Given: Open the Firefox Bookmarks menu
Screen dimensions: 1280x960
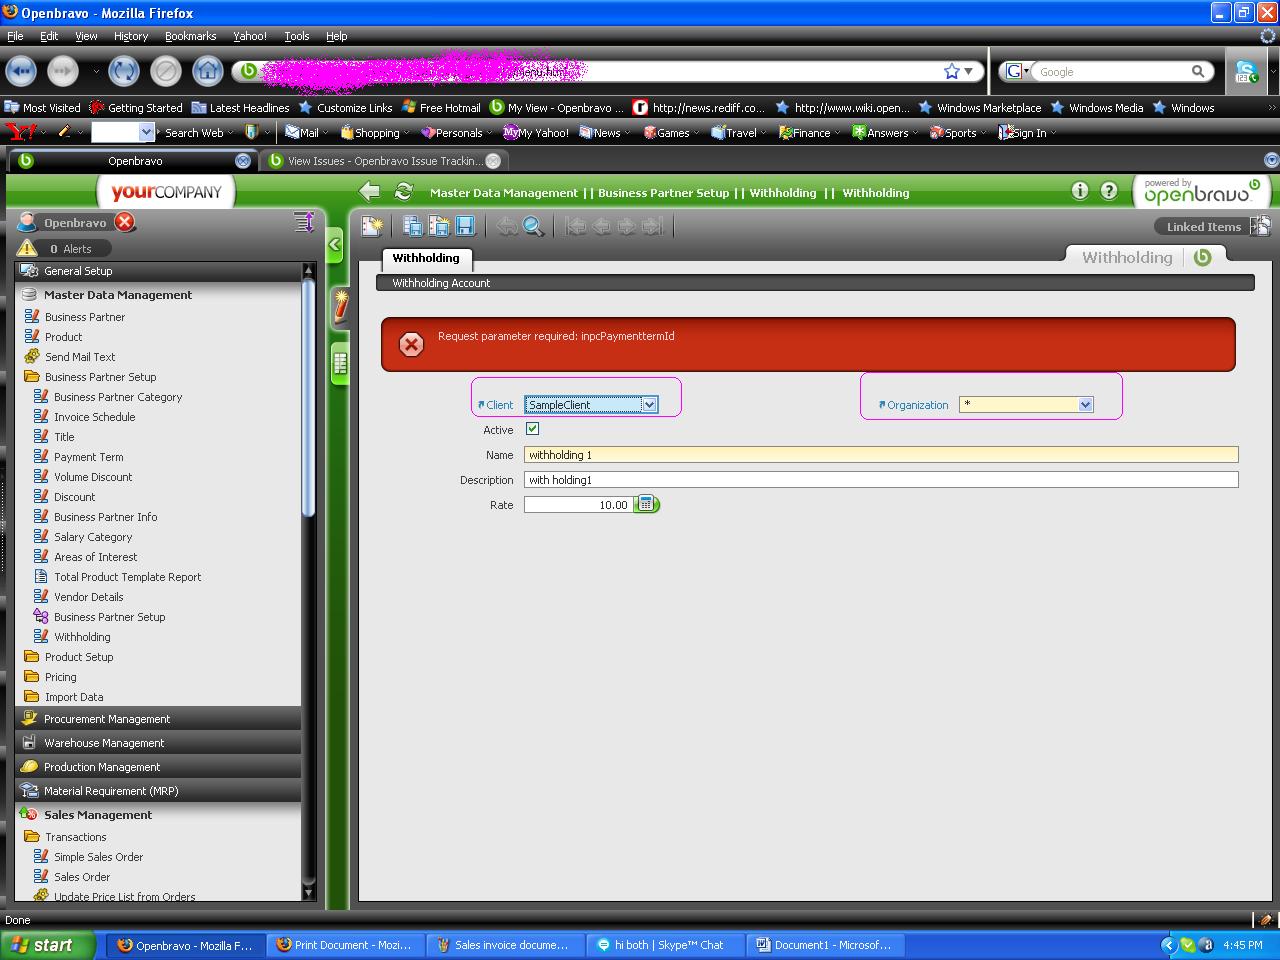Looking at the screenshot, I should coord(190,36).
